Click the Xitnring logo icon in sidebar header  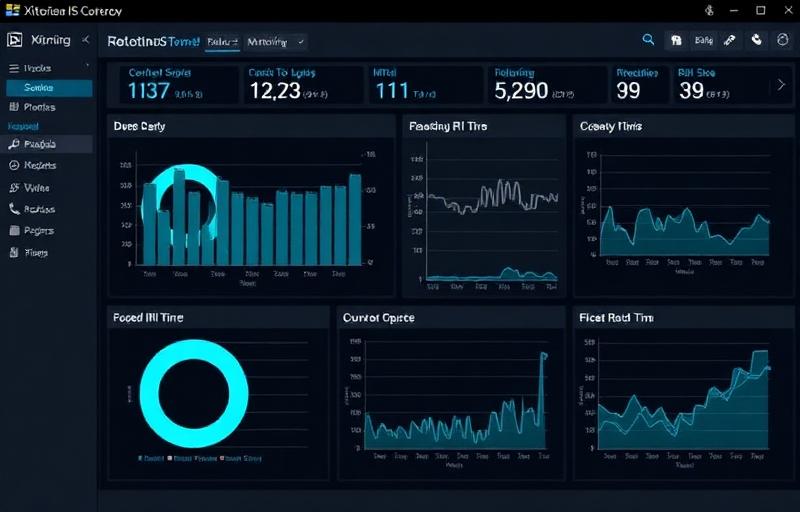click(x=14, y=41)
